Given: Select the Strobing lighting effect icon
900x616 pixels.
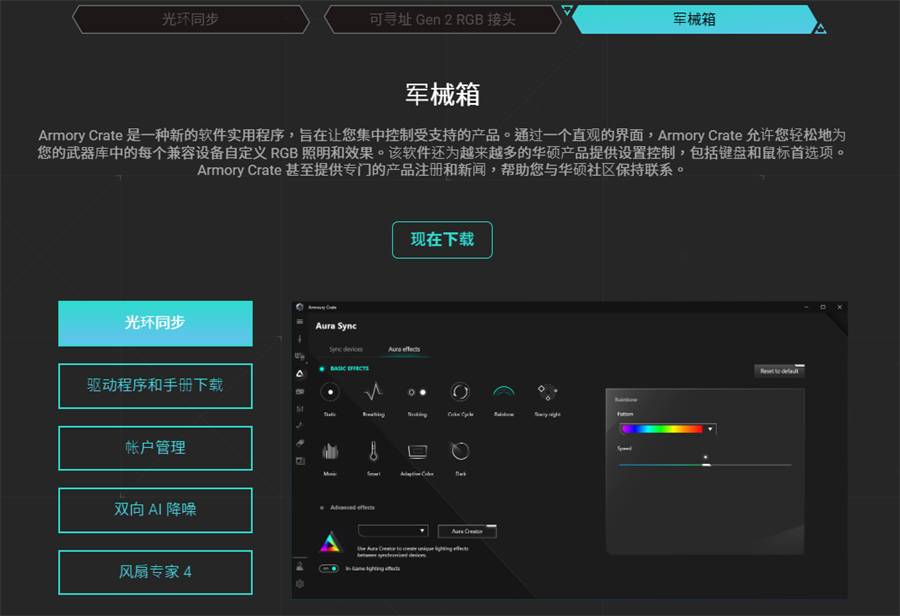Looking at the screenshot, I should (417, 392).
